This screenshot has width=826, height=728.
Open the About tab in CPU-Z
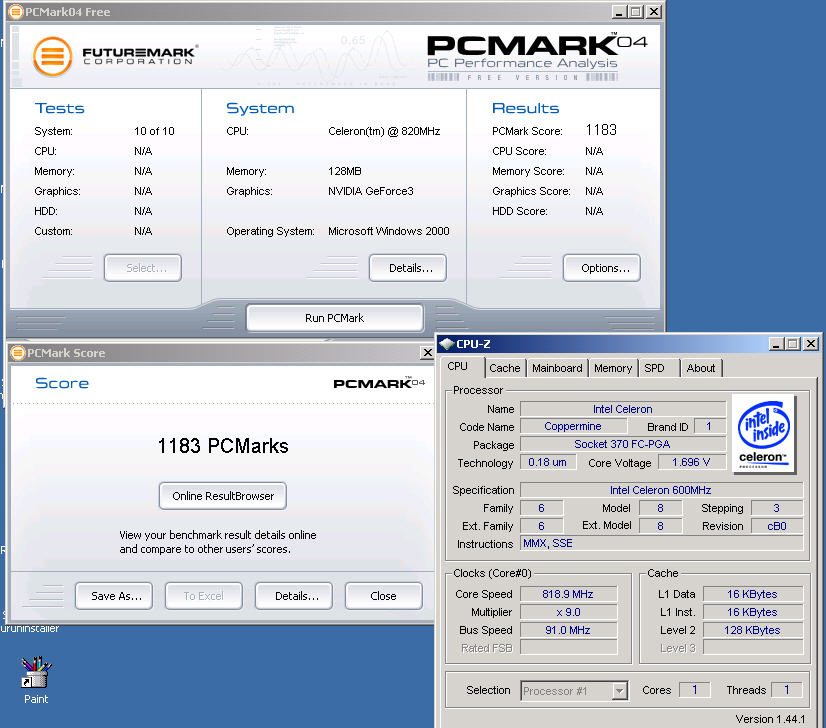[701, 368]
